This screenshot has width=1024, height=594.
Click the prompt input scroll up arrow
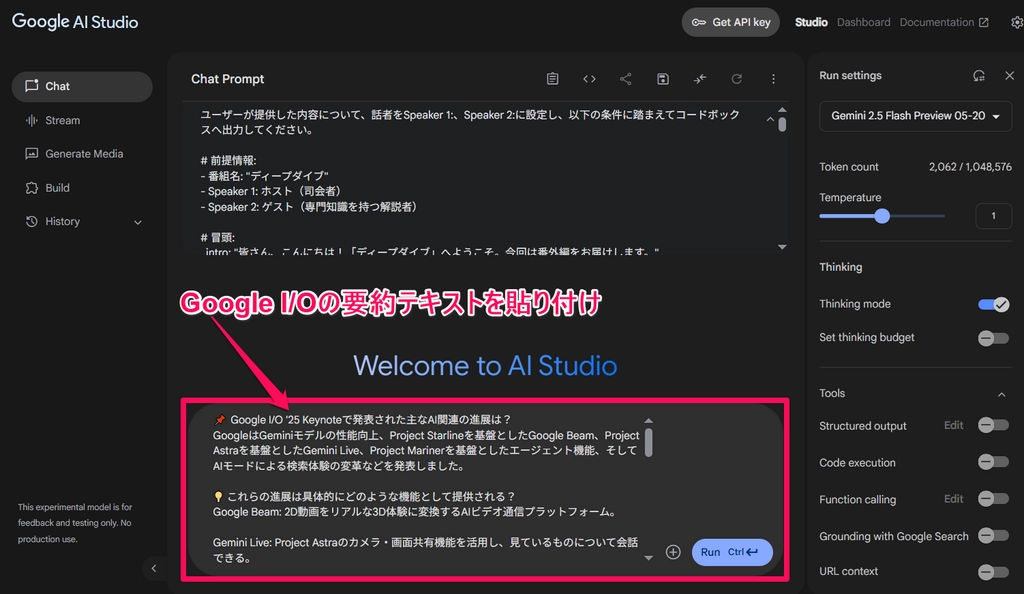point(648,420)
